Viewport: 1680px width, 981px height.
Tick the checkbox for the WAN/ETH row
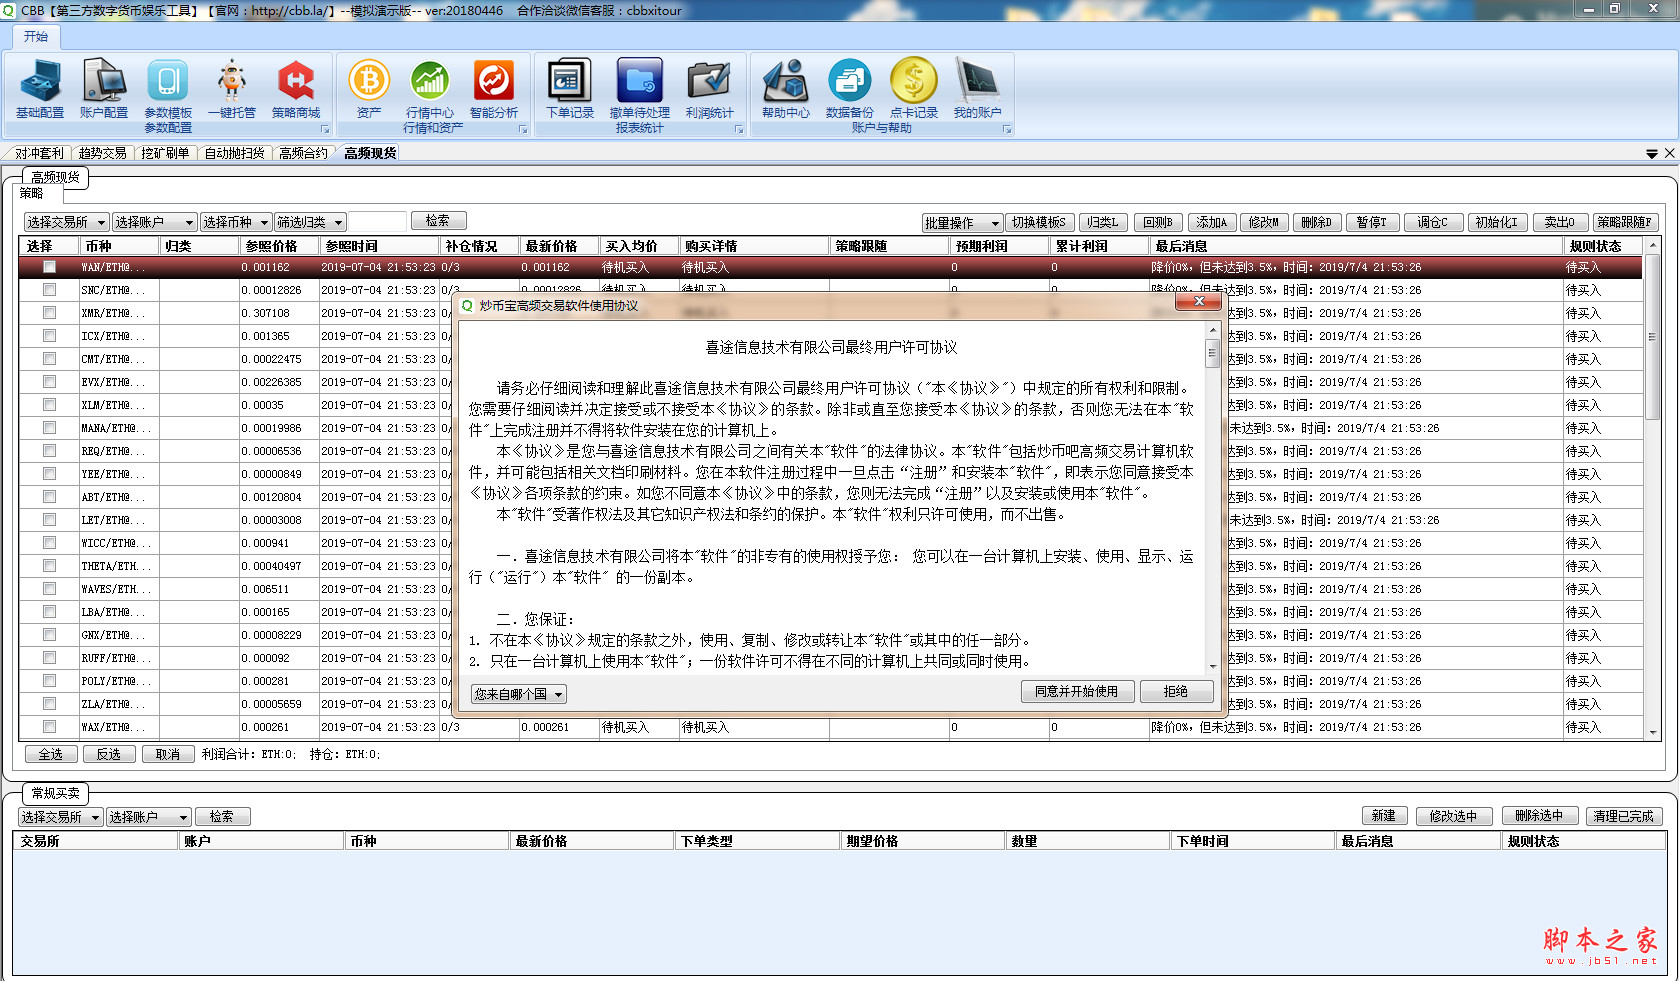(49, 267)
